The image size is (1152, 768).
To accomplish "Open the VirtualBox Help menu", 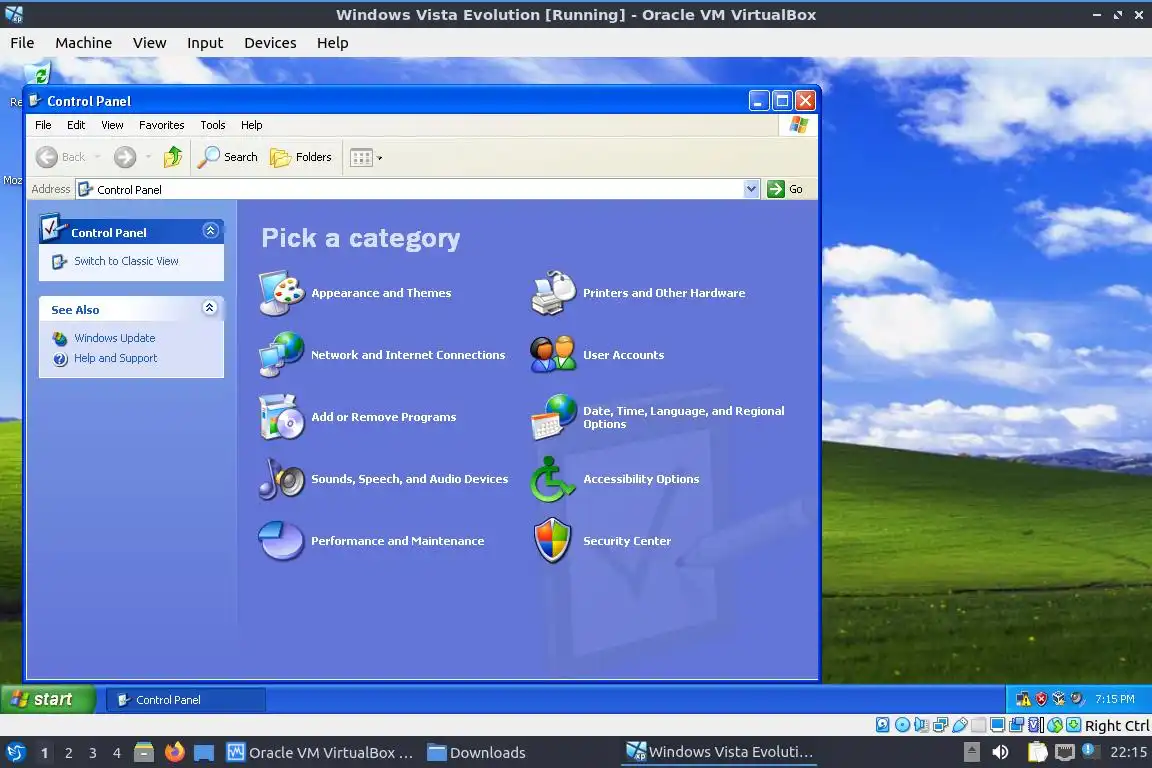I will (x=333, y=43).
